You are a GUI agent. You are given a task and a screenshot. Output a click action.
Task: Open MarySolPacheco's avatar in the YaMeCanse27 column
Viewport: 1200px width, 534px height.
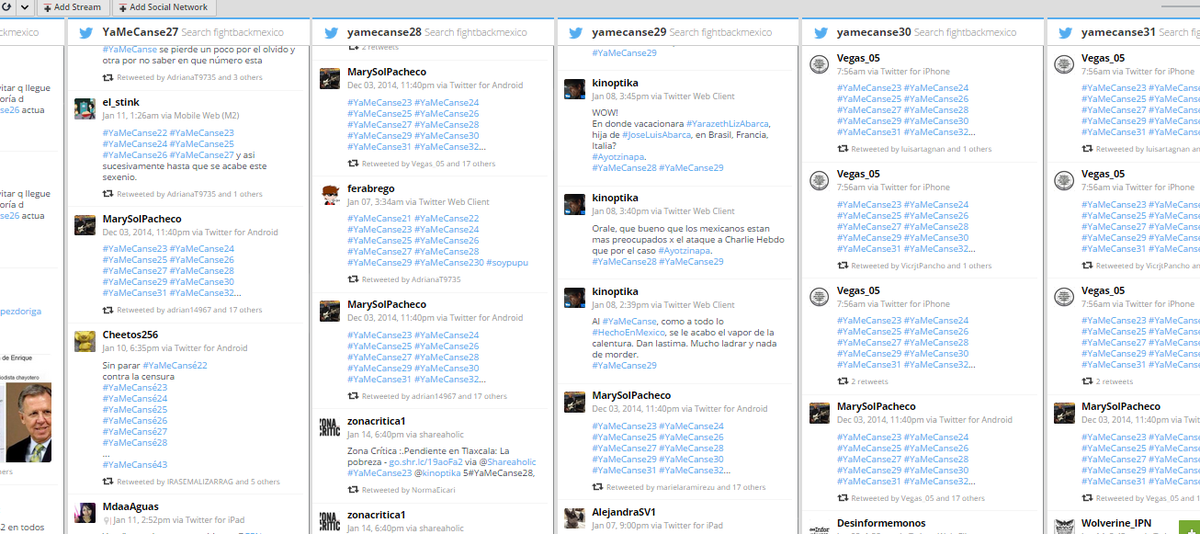pyautogui.click(x=85, y=225)
